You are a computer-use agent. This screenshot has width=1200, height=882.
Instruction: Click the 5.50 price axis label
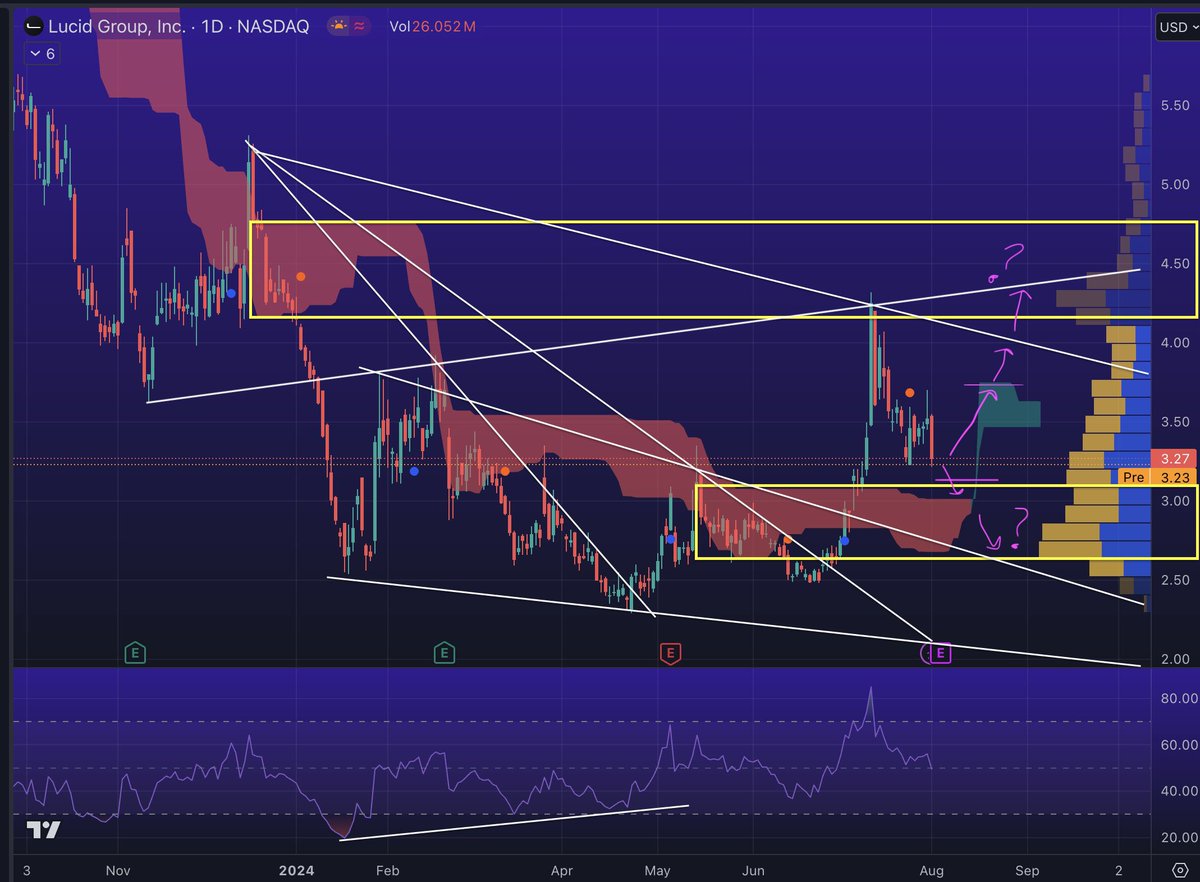click(x=1175, y=105)
